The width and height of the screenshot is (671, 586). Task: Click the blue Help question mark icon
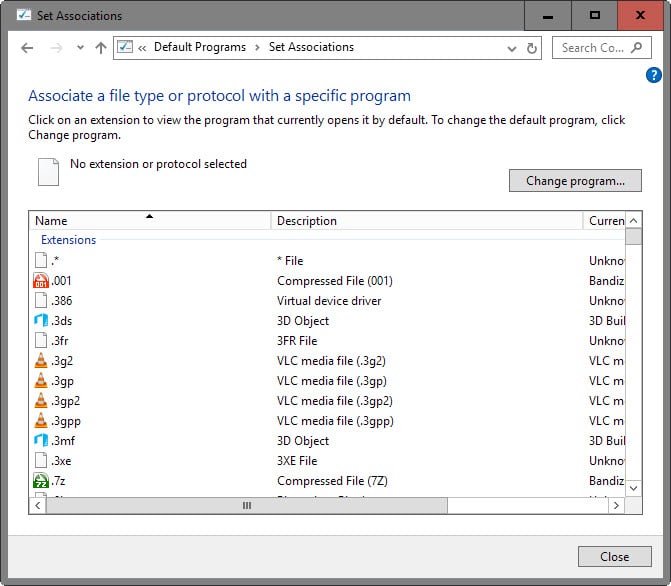pyautogui.click(x=654, y=75)
